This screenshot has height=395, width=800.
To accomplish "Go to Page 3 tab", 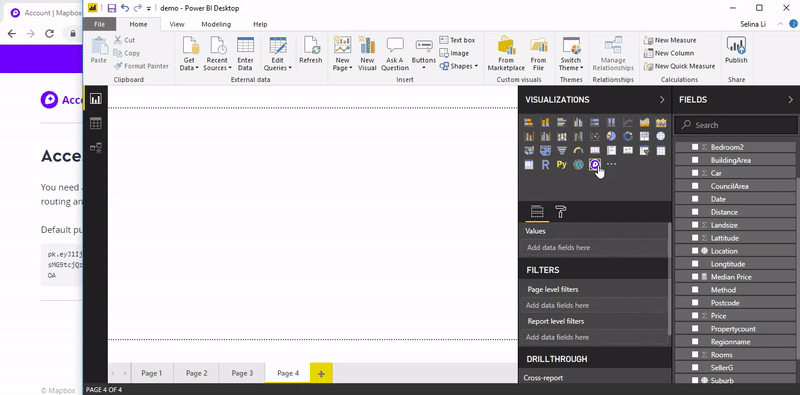I will pyautogui.click(x=242, y=373).
